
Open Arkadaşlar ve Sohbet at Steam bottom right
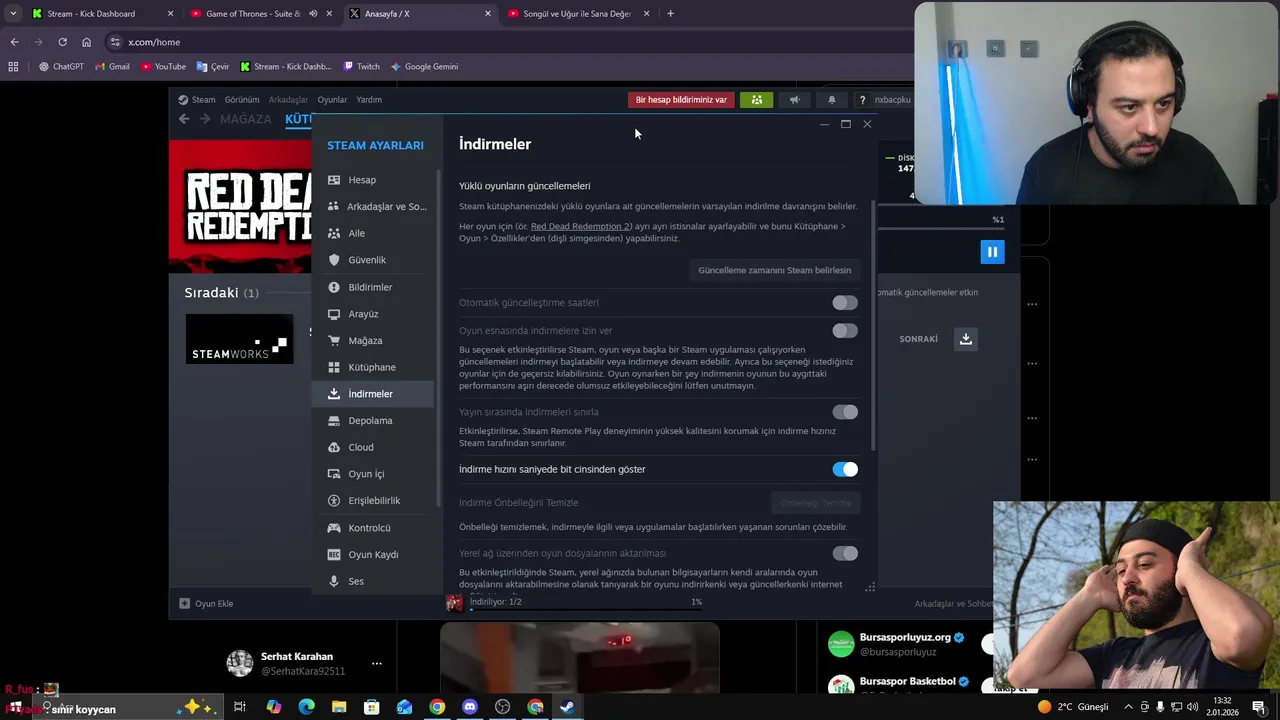[x=953, y=604]
